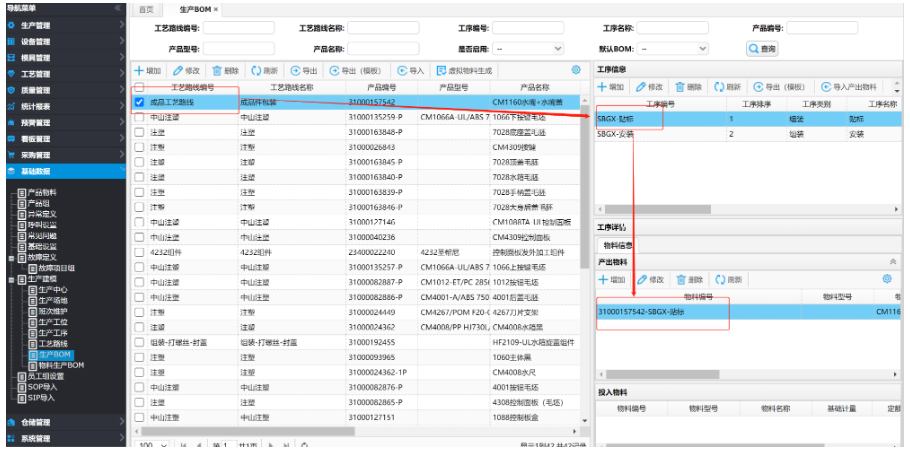Open 员工组设置 in the tree
The height and width of the screenshot is (450, 910).
46,376
